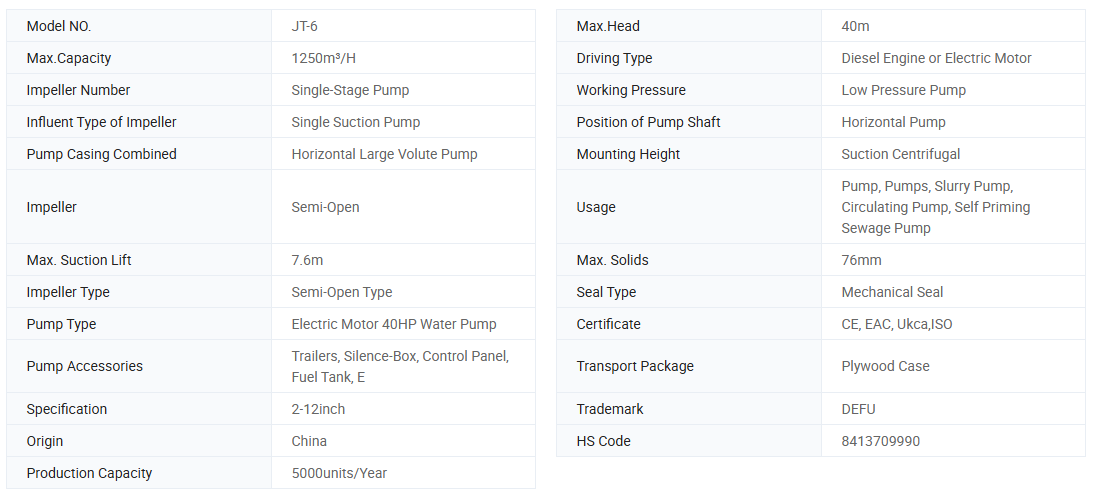Click the JT-6 model number value
Screen dimensions: 1093x495
[306, 26]
